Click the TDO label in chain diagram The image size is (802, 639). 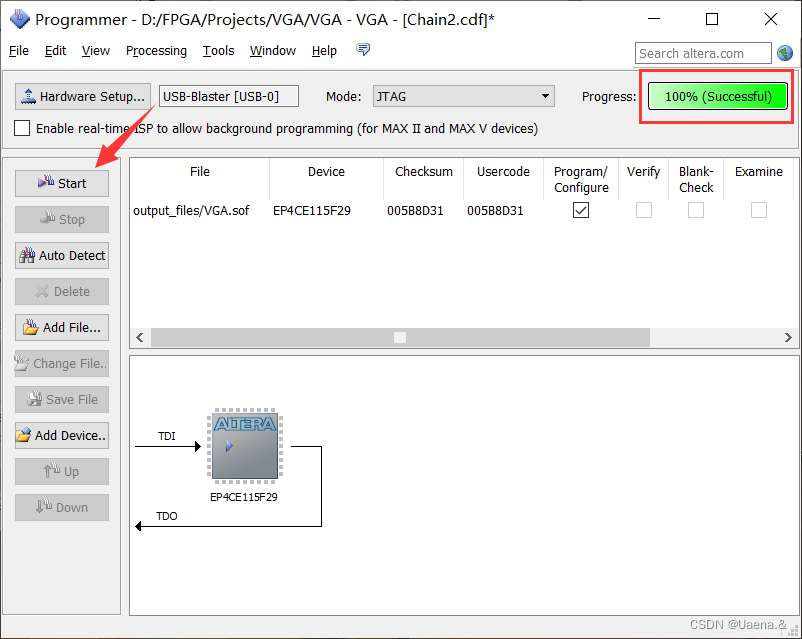[167, 516]
